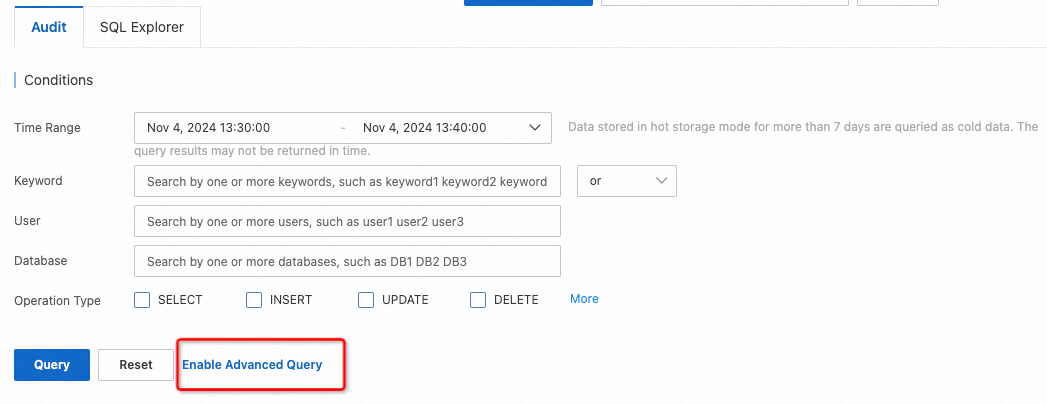Show More operation types
The width and height of the screenshot is (1047, 404).
[x=584, y=299]
